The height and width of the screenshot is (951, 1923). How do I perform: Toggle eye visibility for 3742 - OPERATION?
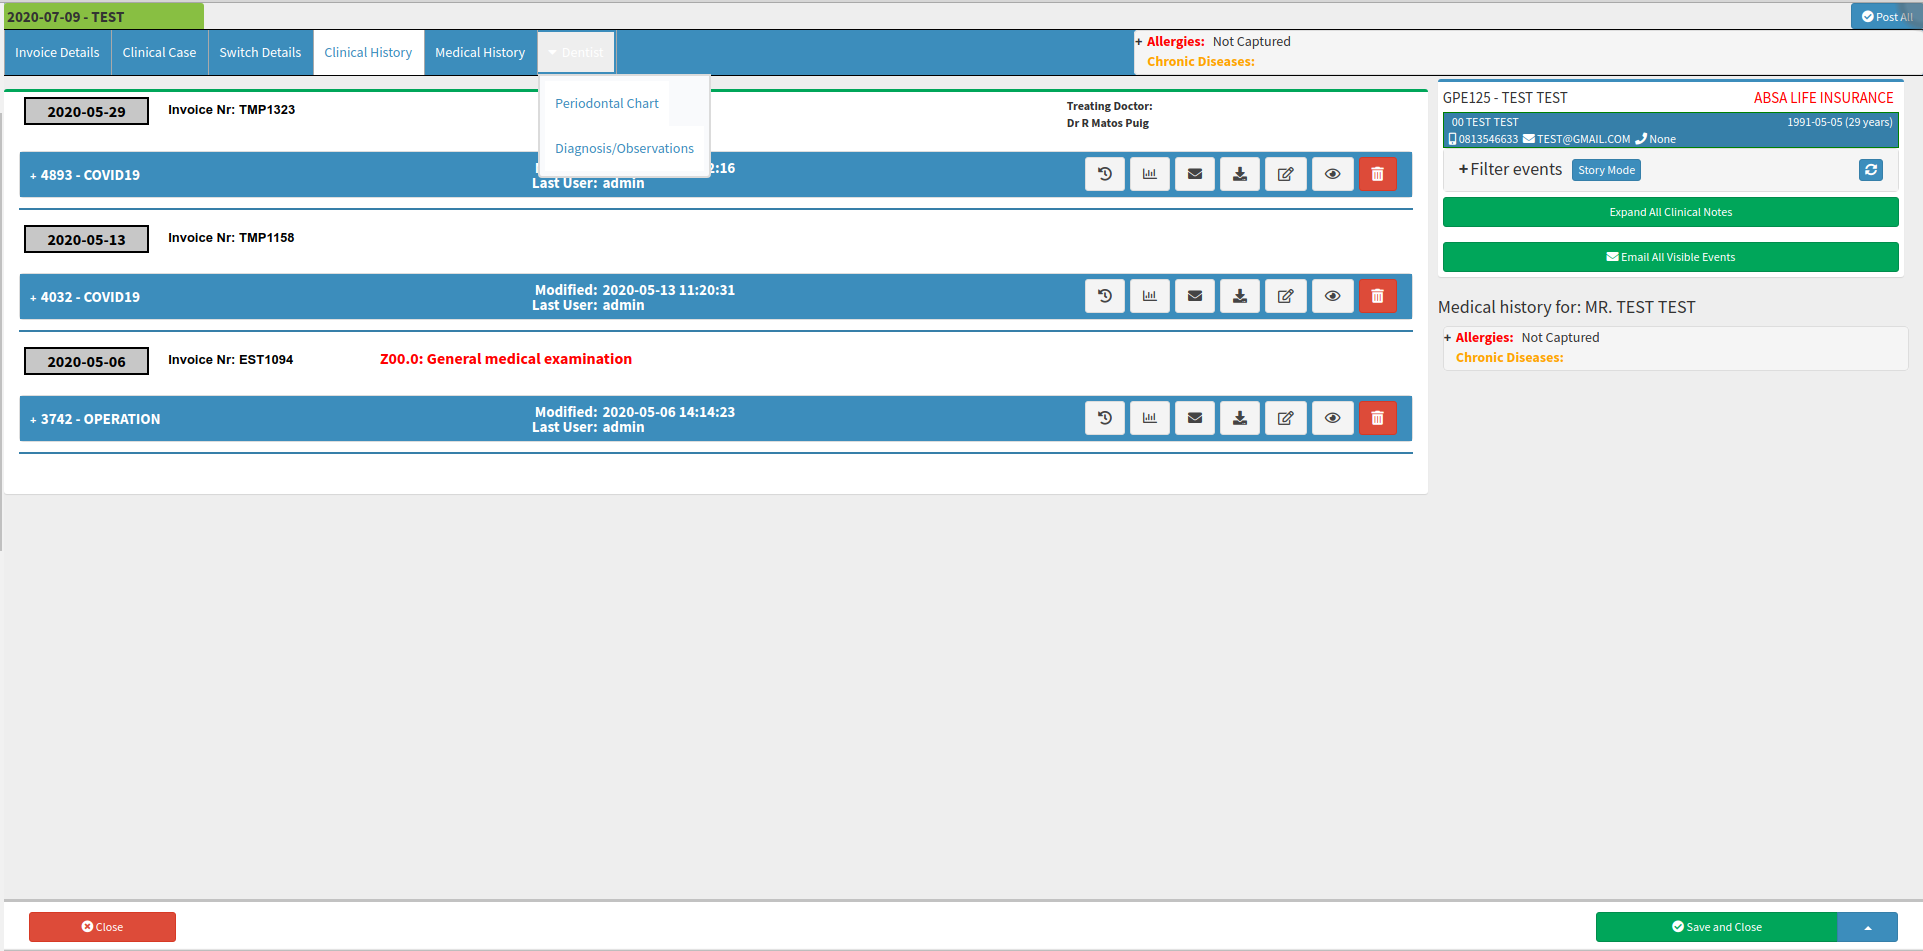point(1333,418)
